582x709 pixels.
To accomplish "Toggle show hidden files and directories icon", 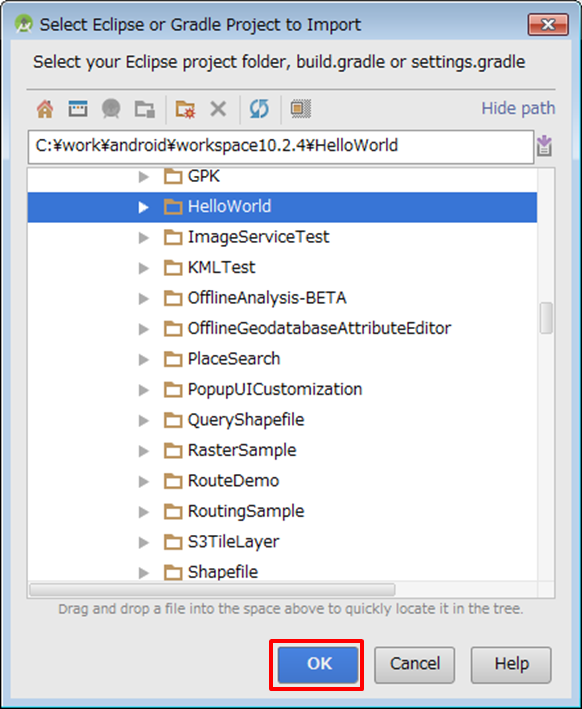I will pos(300,109).
